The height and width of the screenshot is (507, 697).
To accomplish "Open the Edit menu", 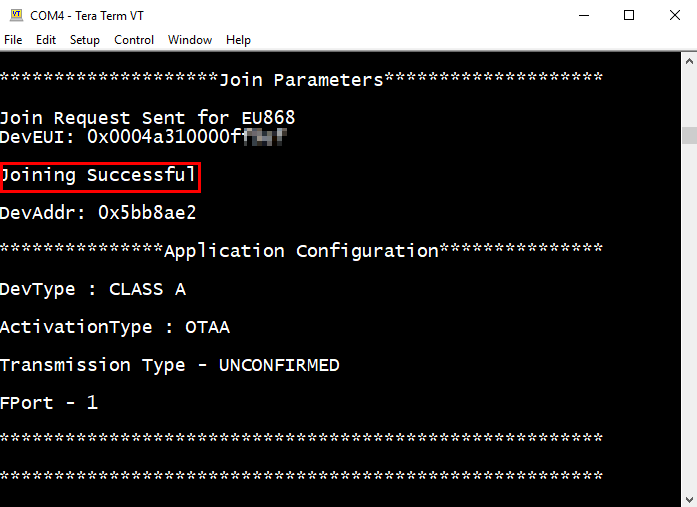I will point(46,40).
